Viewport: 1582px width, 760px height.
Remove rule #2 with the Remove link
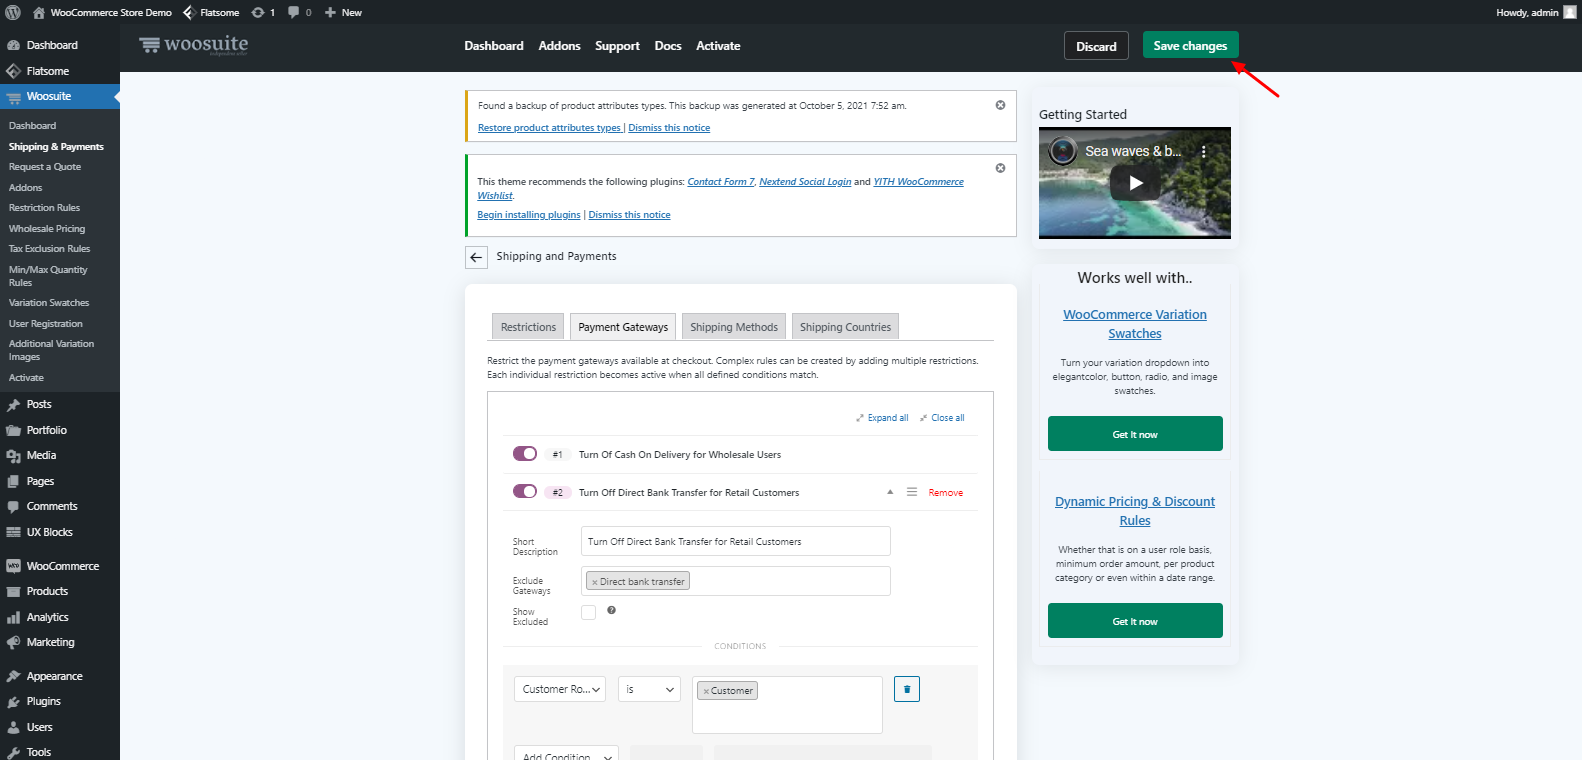pyautogui.click(x=945, y=492)
